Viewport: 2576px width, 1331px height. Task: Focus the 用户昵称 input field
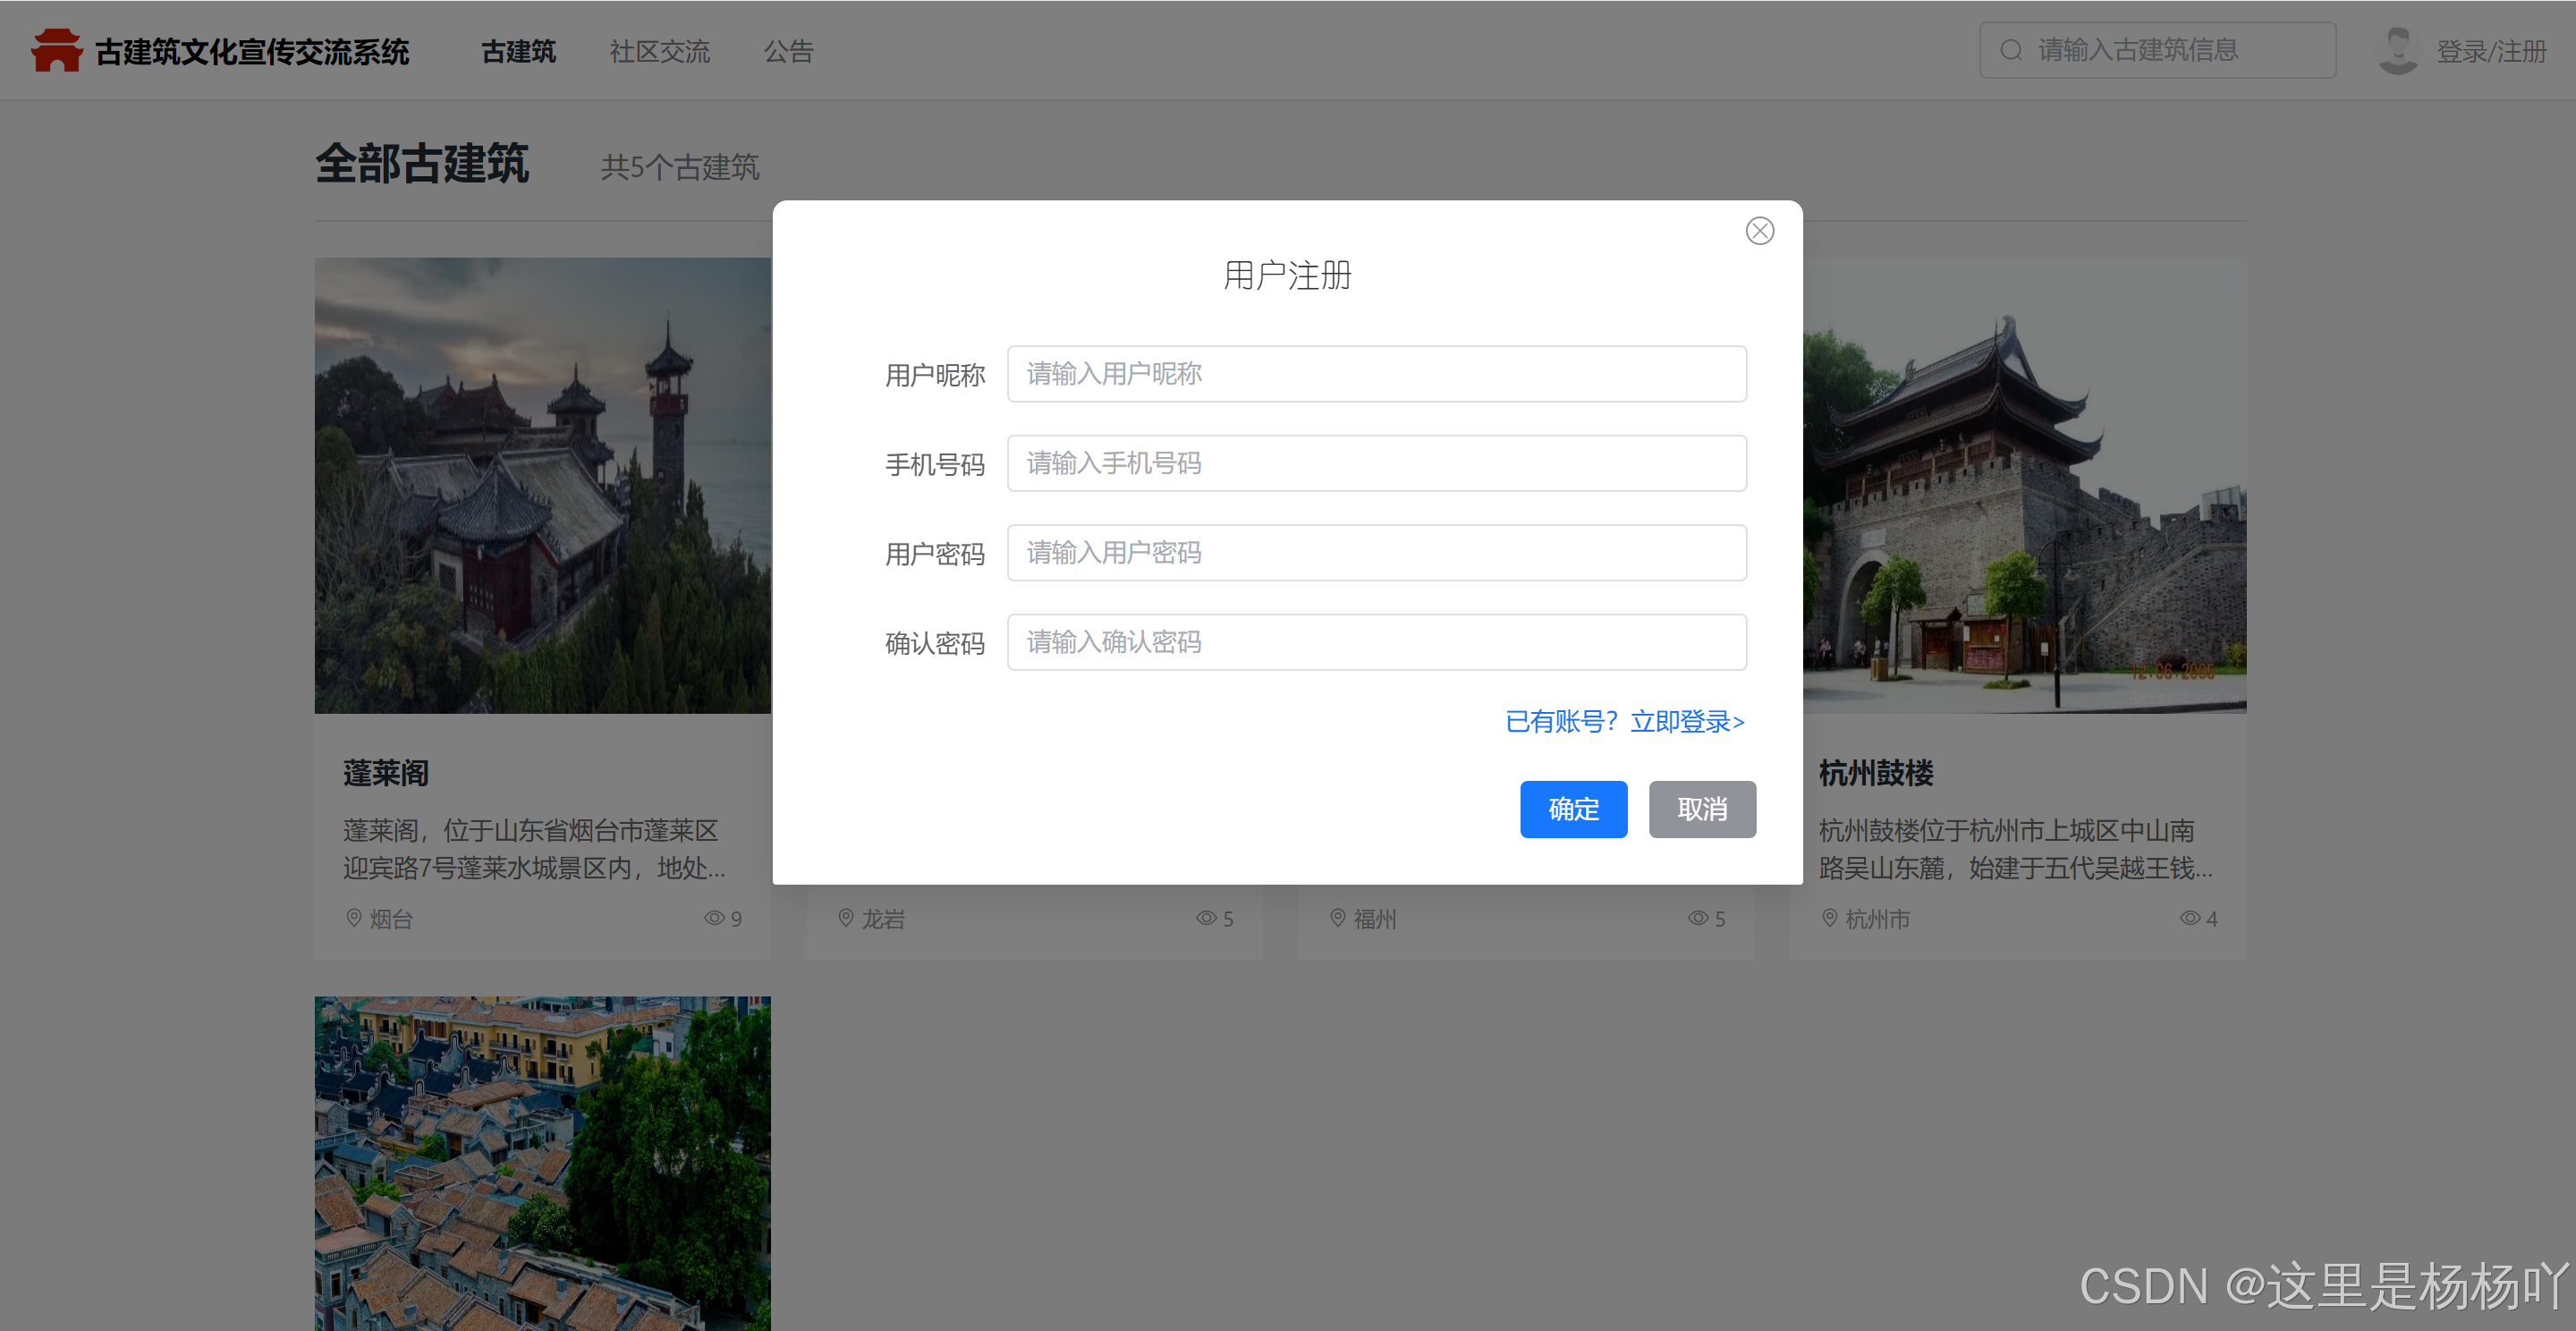(x=1376, y=374)
